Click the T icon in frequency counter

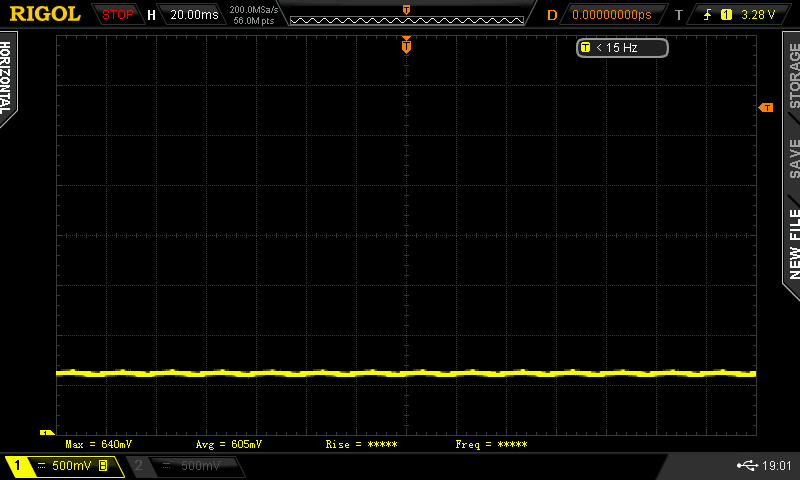[585, 47]
